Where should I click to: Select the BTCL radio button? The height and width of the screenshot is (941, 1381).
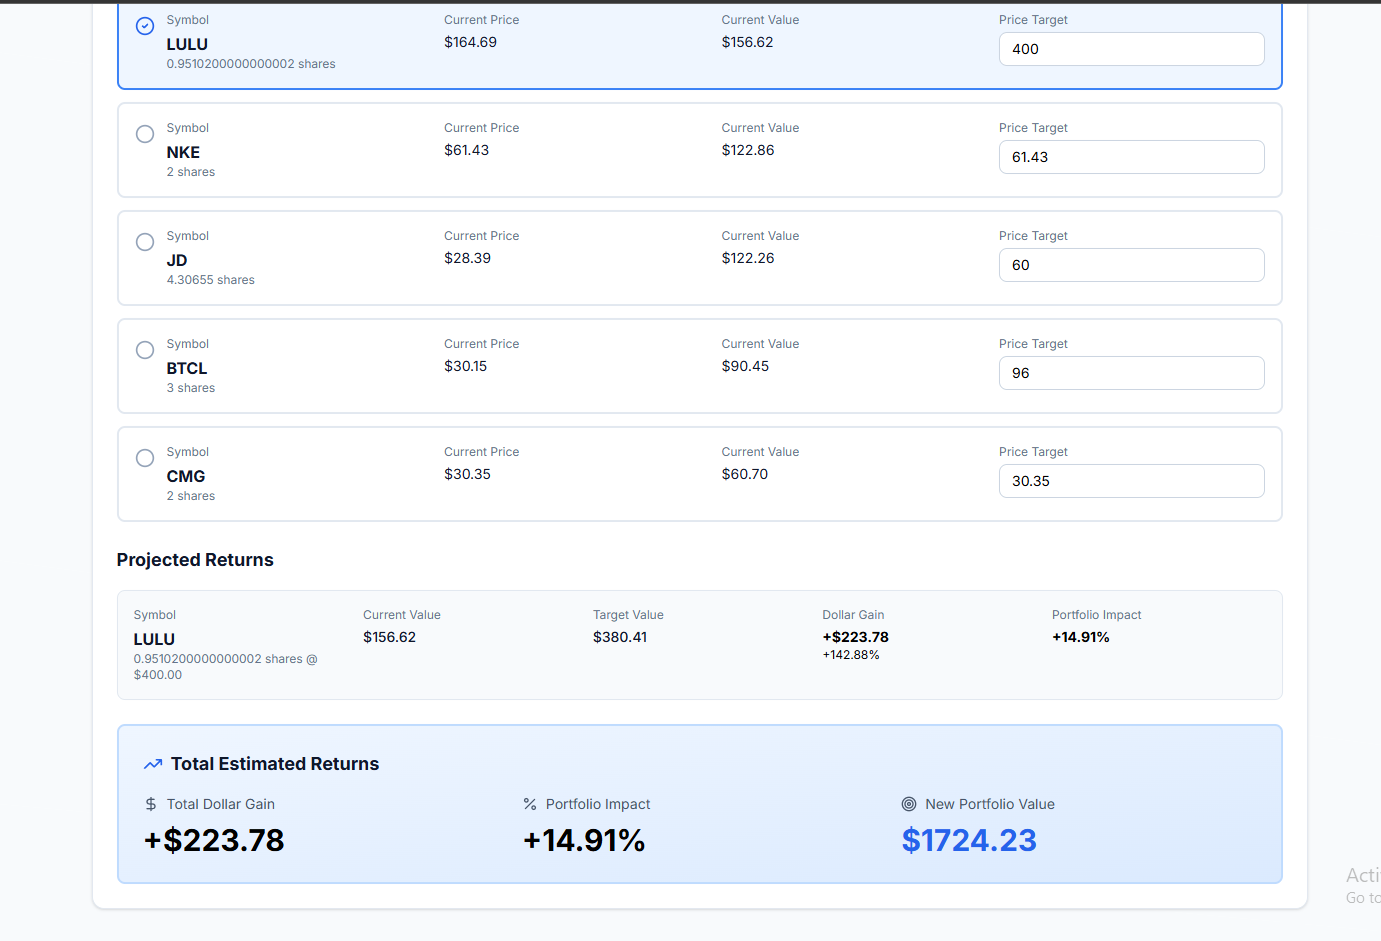144,350
